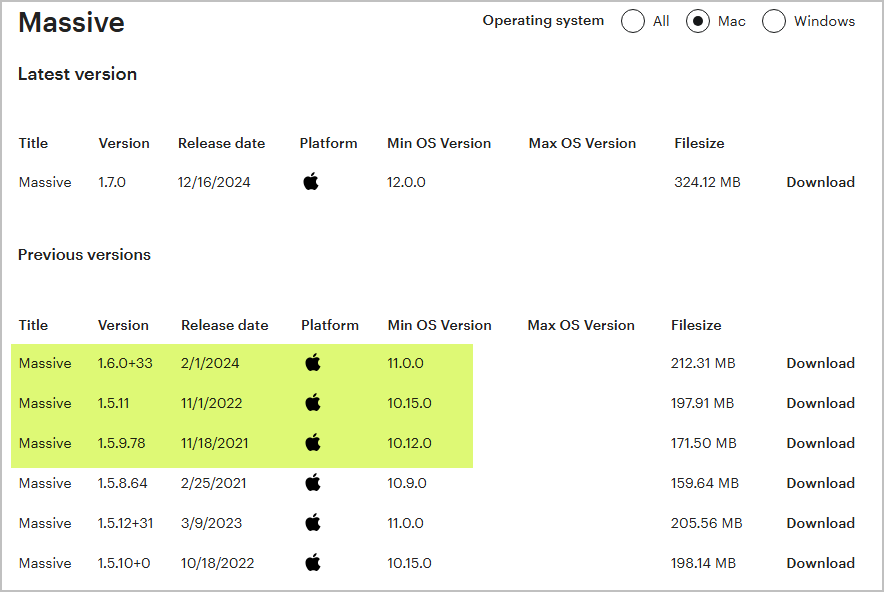Download Massive version 1.5.10+0

[820, 563]
